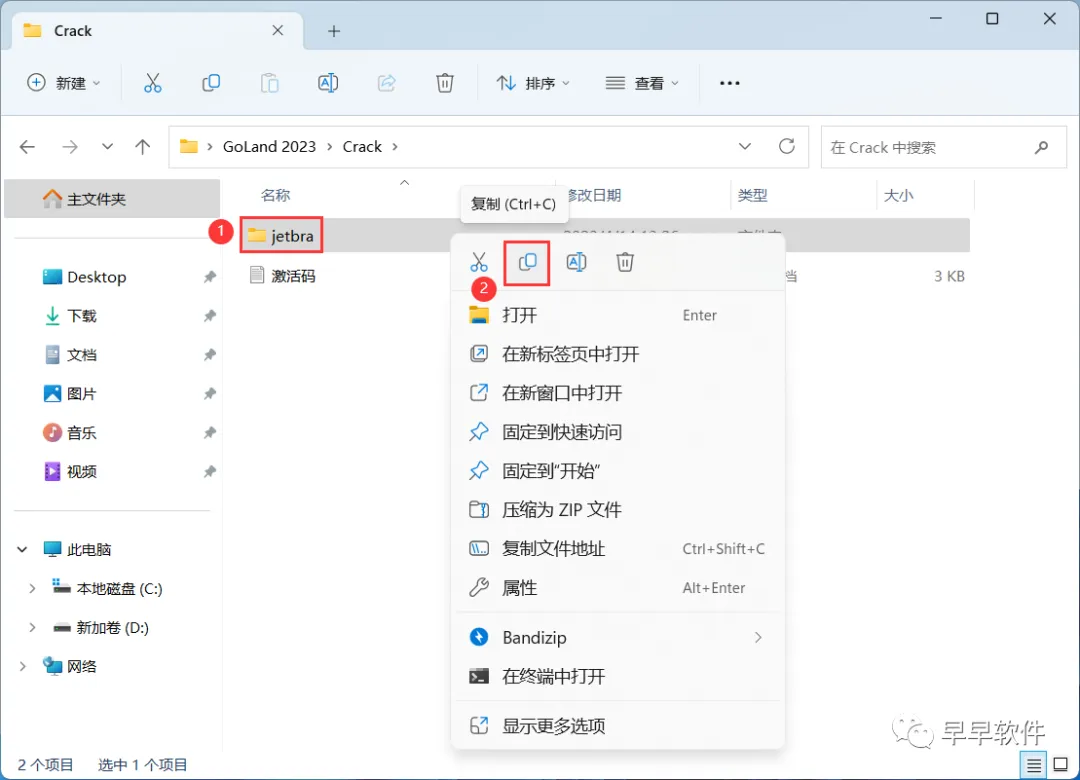
Task: Click the Copy icon in the top toolbar
Action: pos(211,83)
